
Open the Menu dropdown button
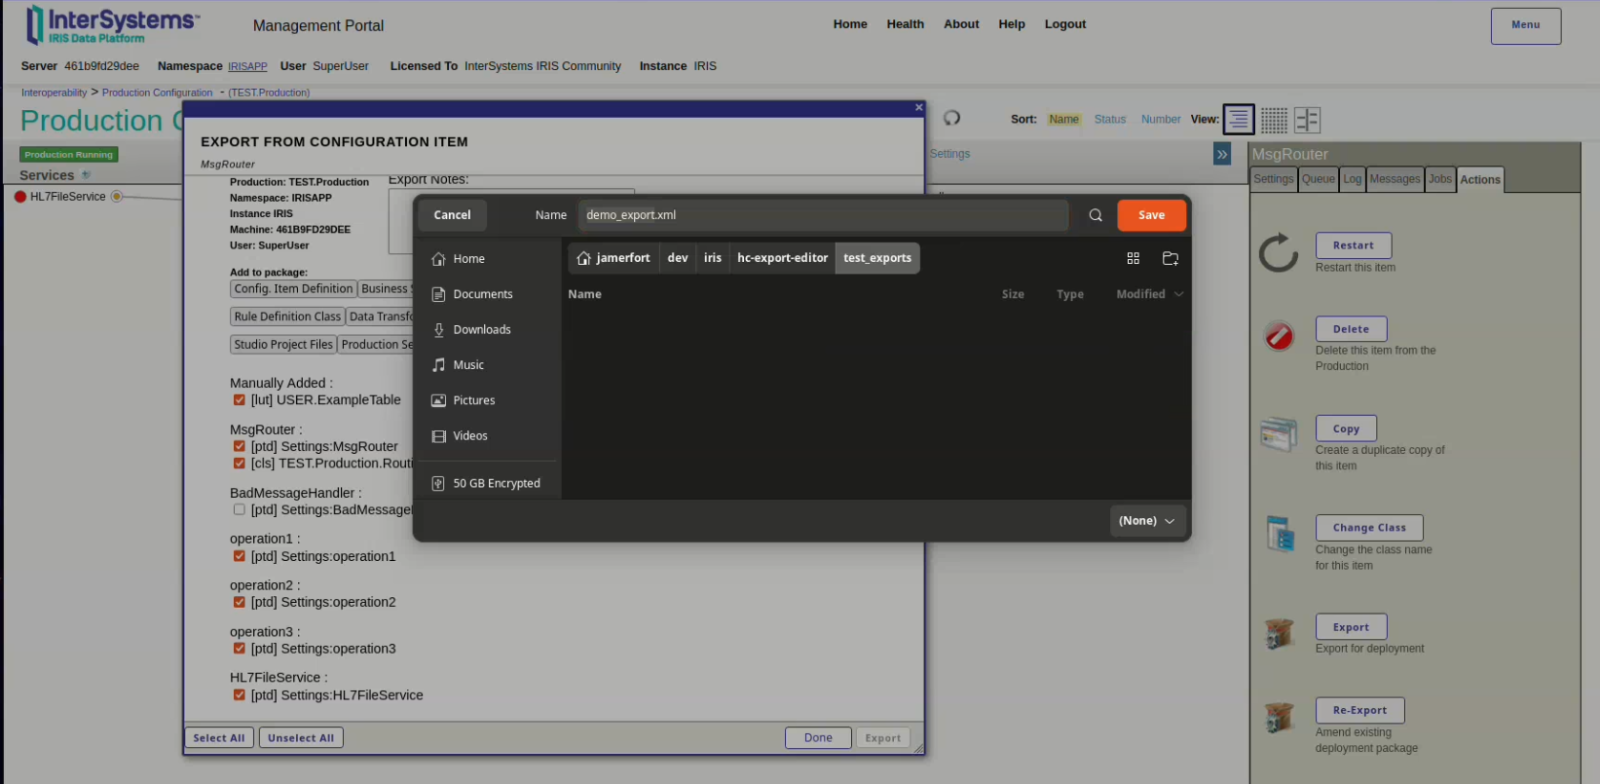tap(1525, 26)
